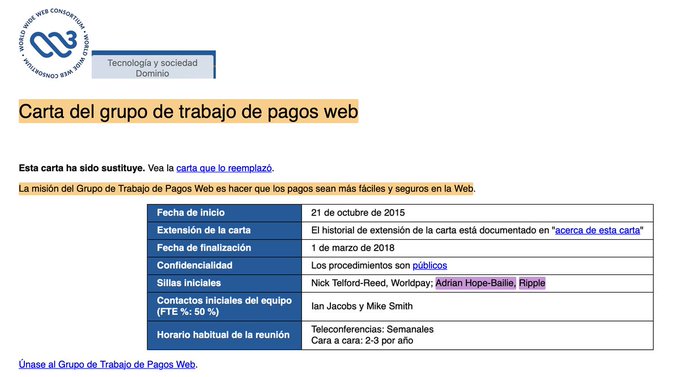
Task: Select the 'Extensión de la carta' header cell
Action: [224, 230]
